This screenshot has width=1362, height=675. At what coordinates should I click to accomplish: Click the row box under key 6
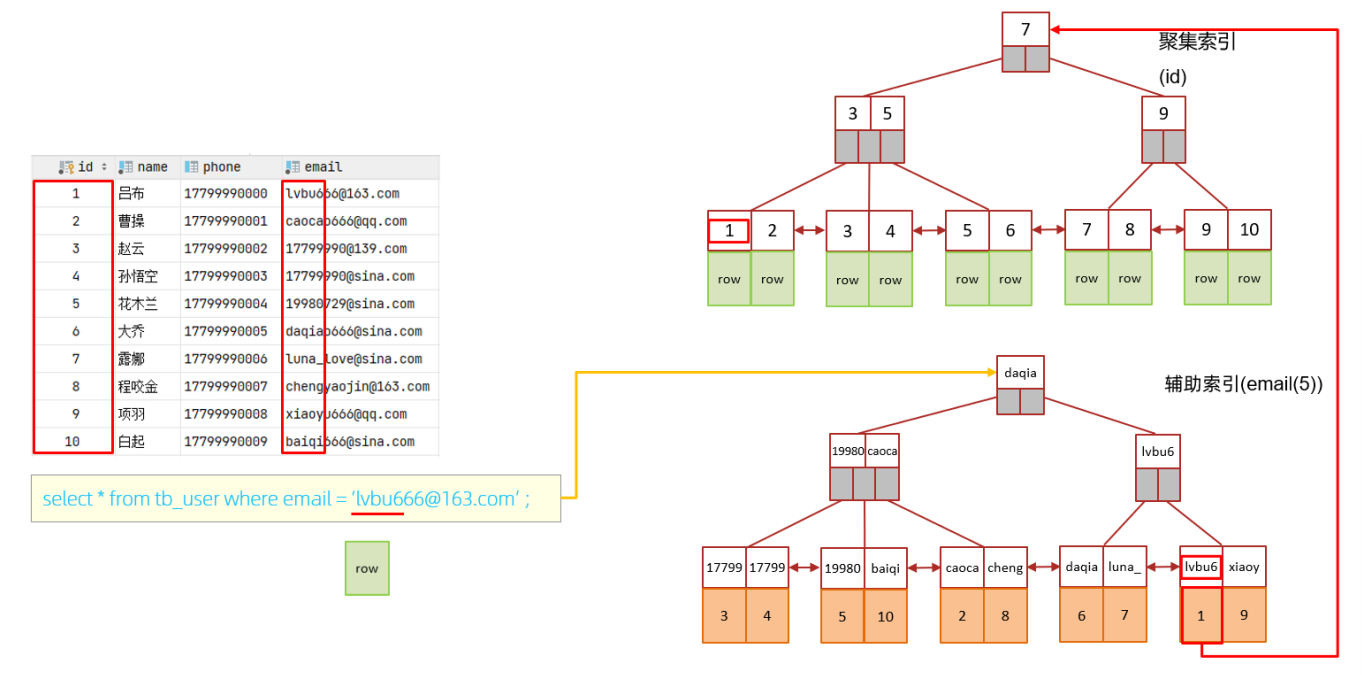tap(1010, 278)
